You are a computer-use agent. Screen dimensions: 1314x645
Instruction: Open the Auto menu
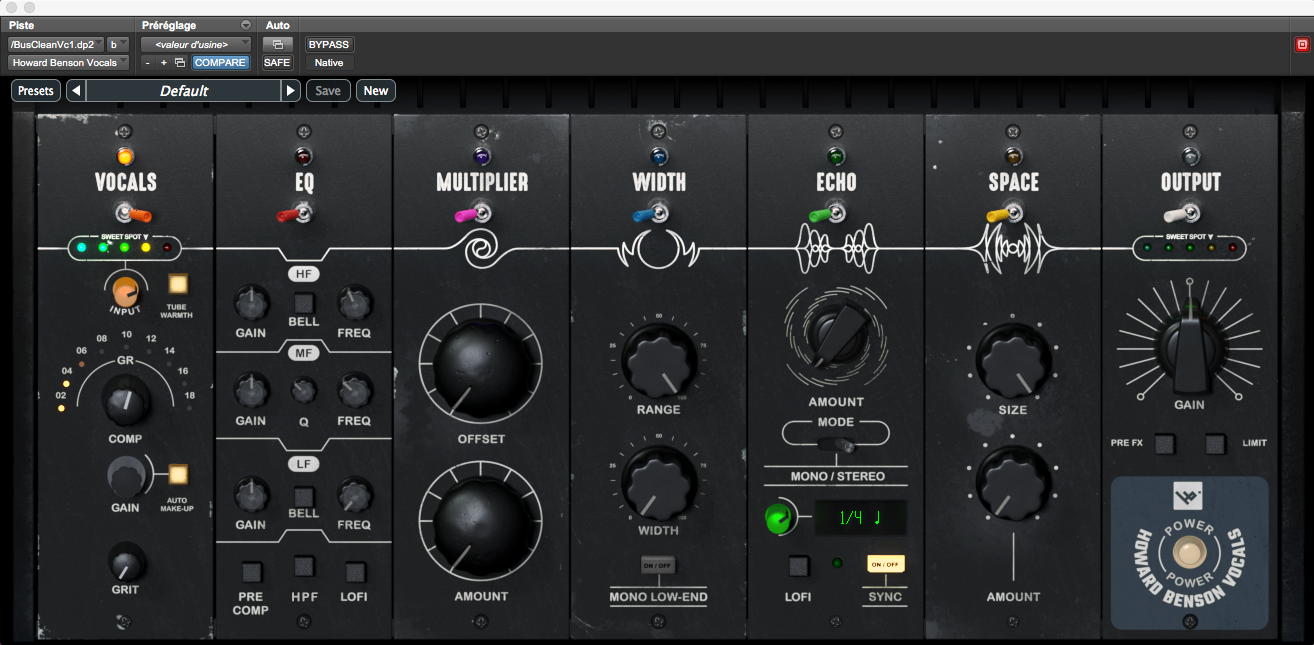276,24
